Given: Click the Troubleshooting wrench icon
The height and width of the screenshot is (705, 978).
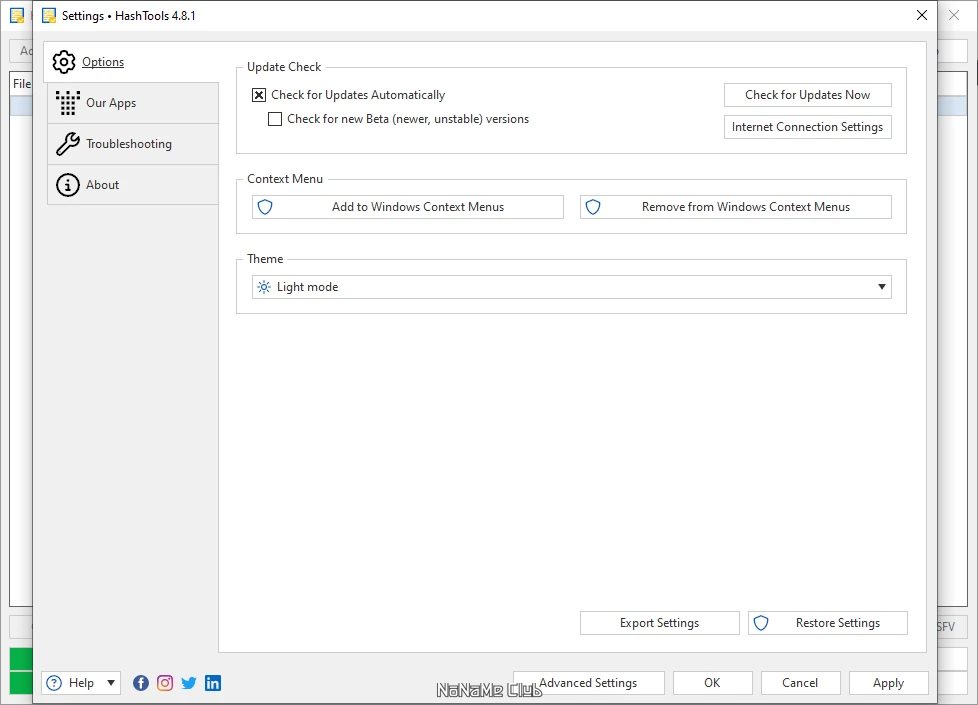Looking at the screenshot, I should [67, 144].
